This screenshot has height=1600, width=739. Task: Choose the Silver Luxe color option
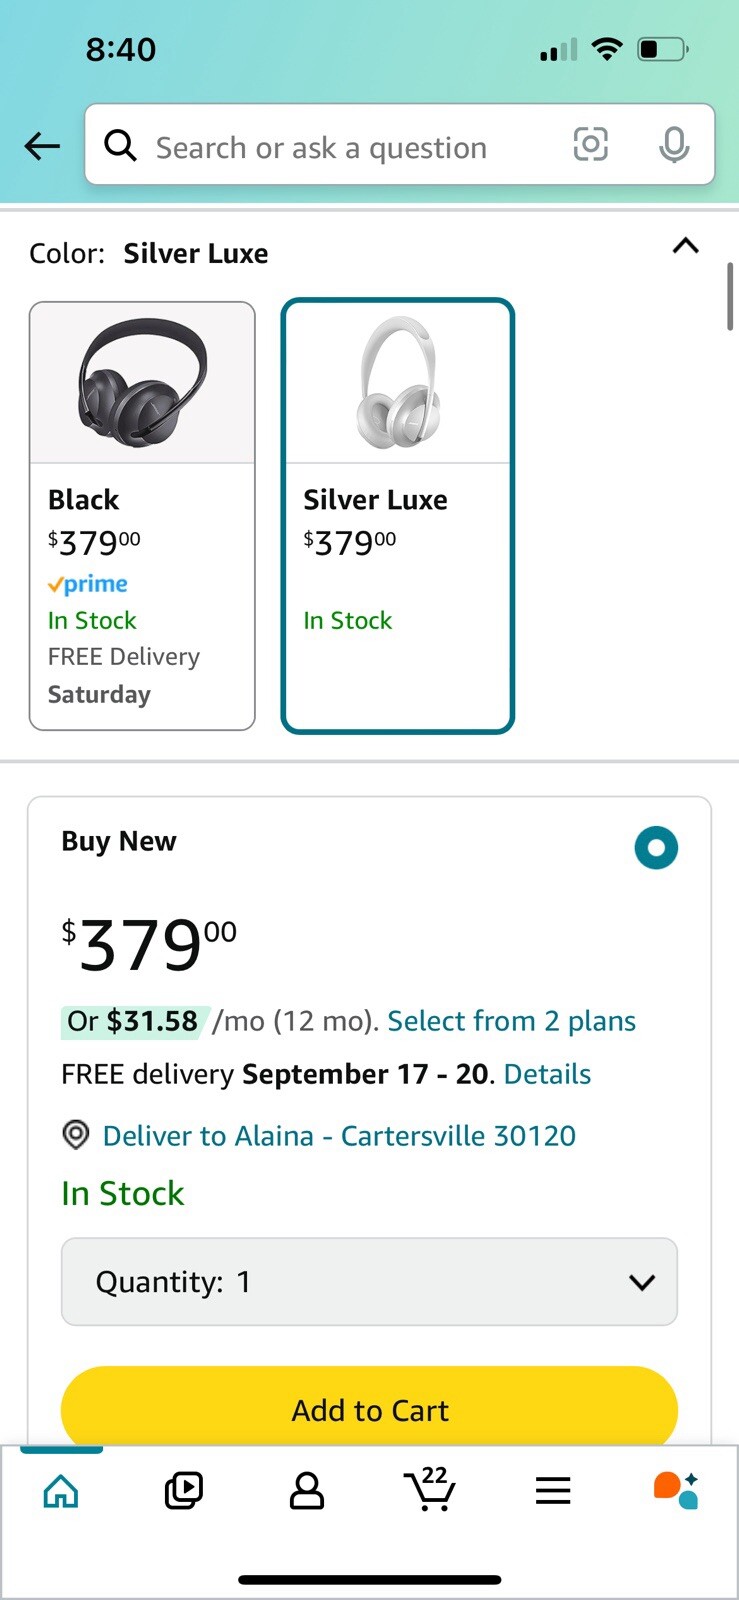[398, 516]
